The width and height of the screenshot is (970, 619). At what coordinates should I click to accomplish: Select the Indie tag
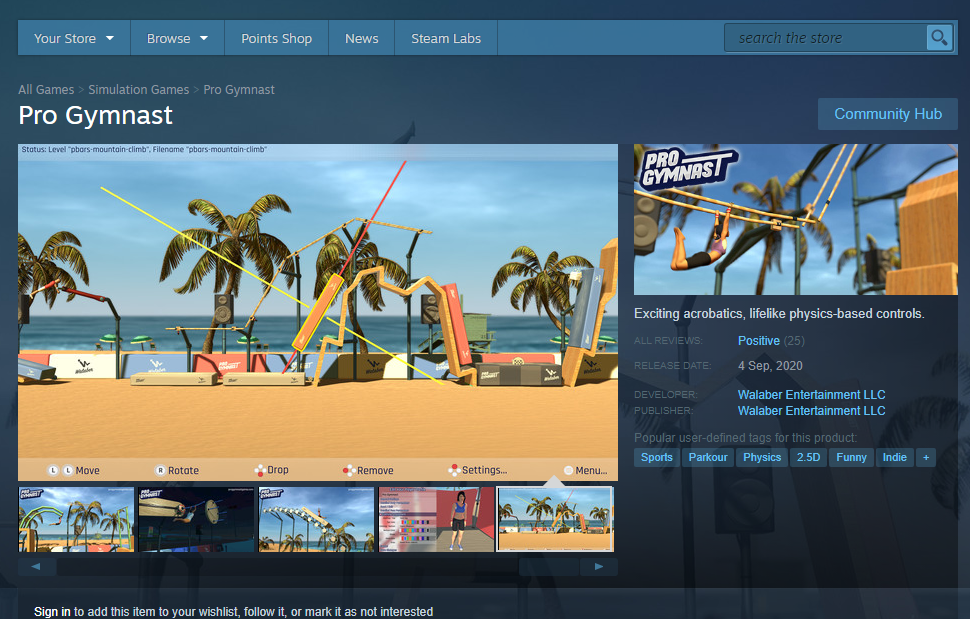coord(895,458)
